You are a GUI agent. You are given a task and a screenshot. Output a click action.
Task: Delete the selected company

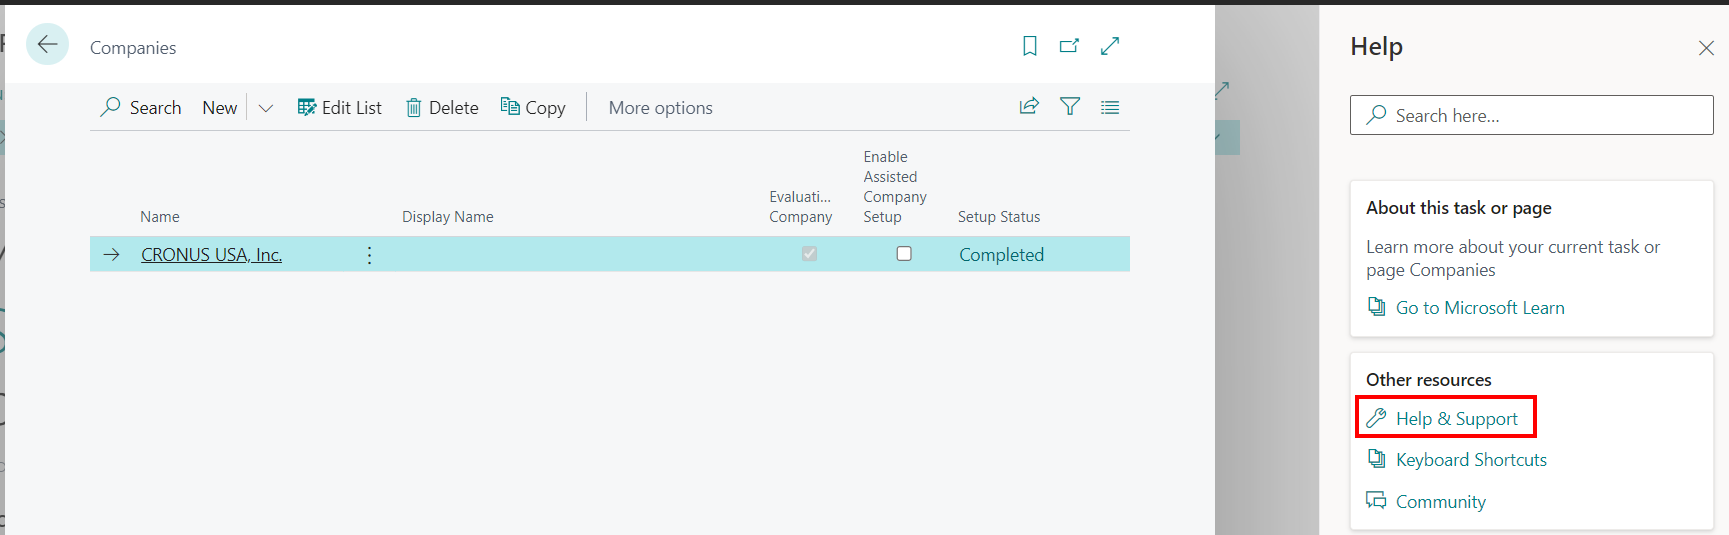(x=442, y=108)
